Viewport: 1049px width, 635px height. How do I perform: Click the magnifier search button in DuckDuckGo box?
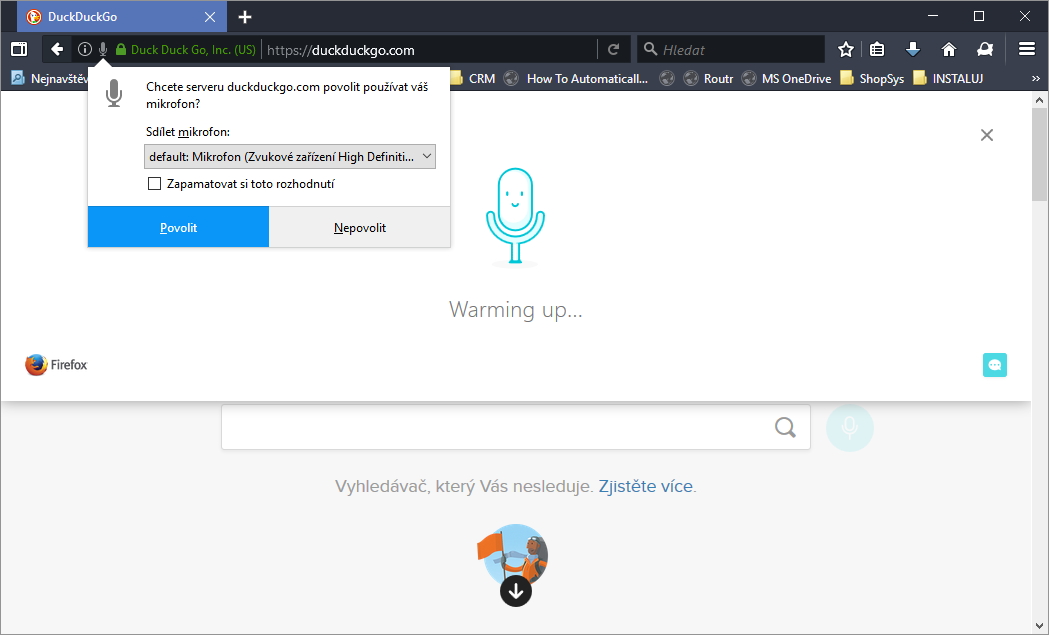coord(785,427)
